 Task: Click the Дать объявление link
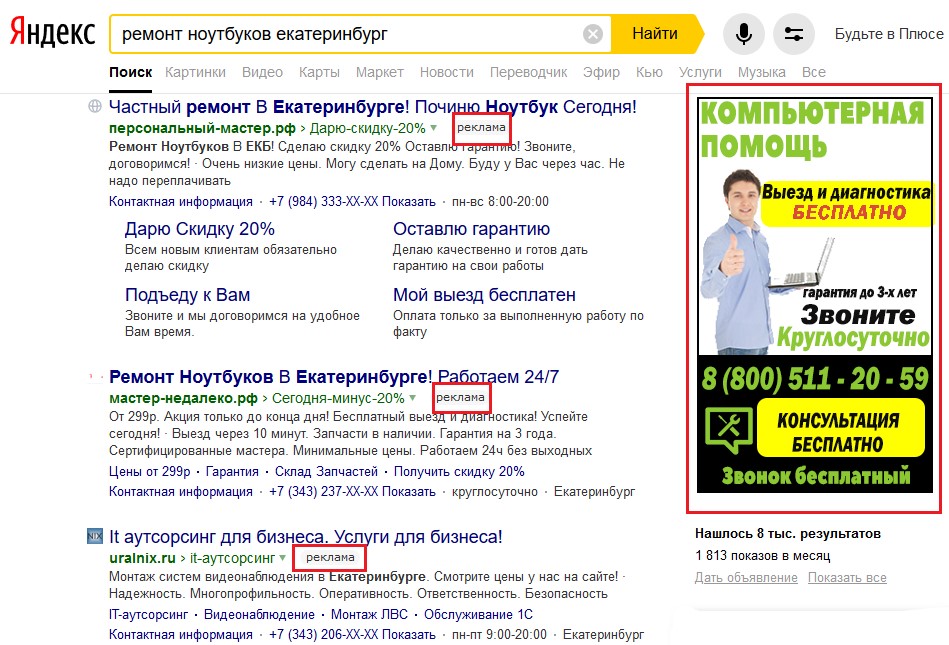pos(746,578)
